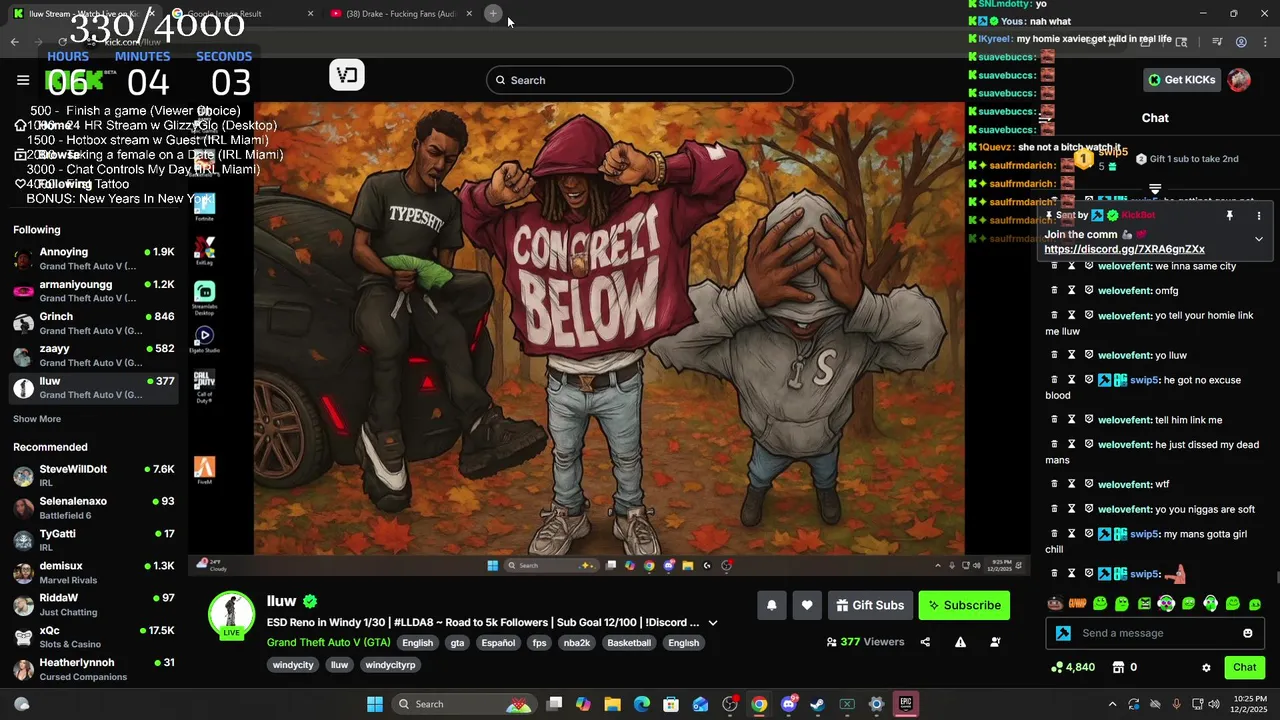
Task: Expand the gift leaderboard arrow
Action: click(1155, 189)
